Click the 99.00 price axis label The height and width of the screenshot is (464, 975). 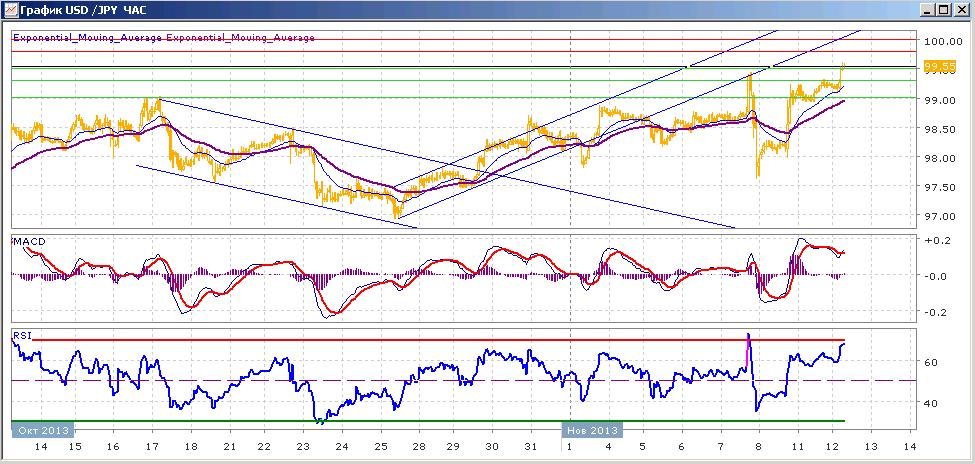point(940,100)
